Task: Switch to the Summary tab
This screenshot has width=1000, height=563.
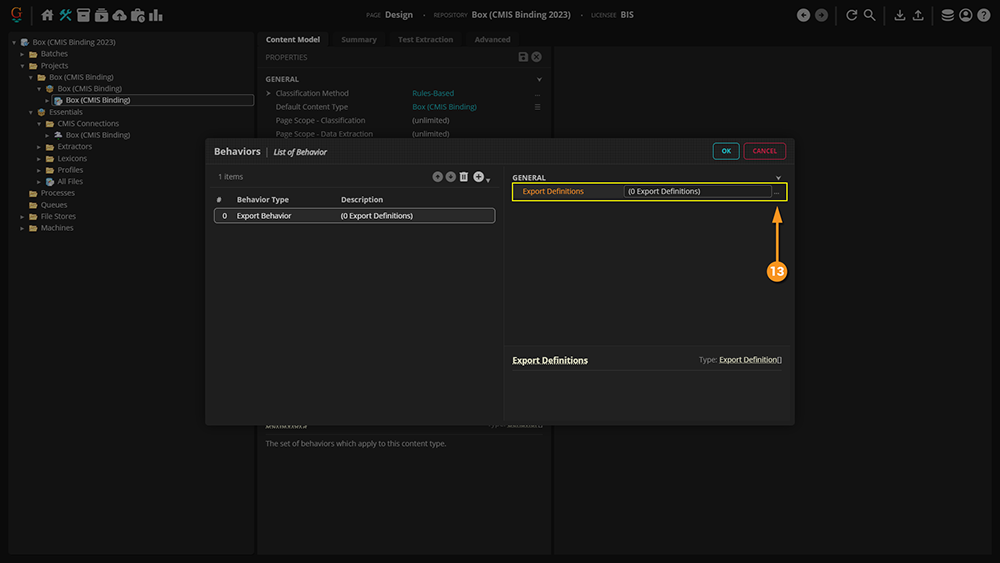Action: coord(359,40)
